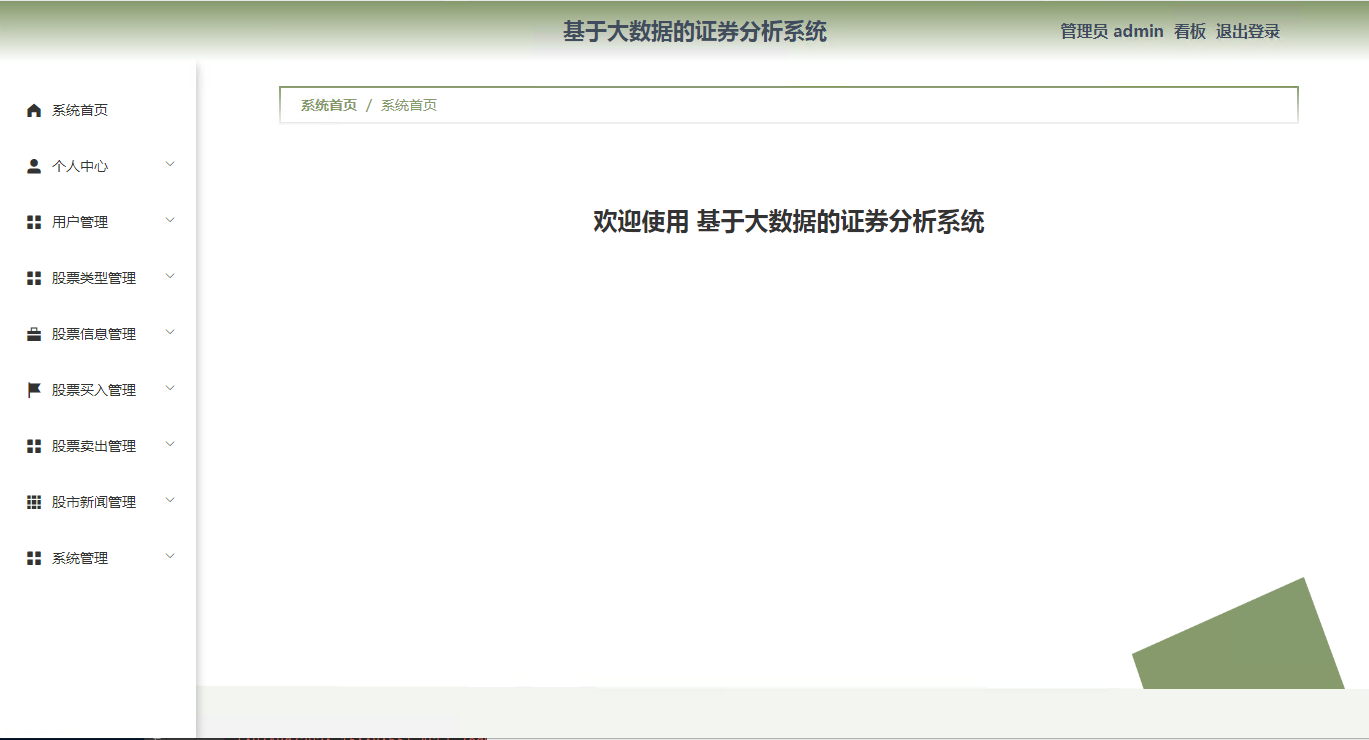Image resolution: width=1369 pixels, height=740 pixels.
Task: Expand the 股市新闻管理 chevron arrow
Action: pyautogui.click(x=170, y=500)
